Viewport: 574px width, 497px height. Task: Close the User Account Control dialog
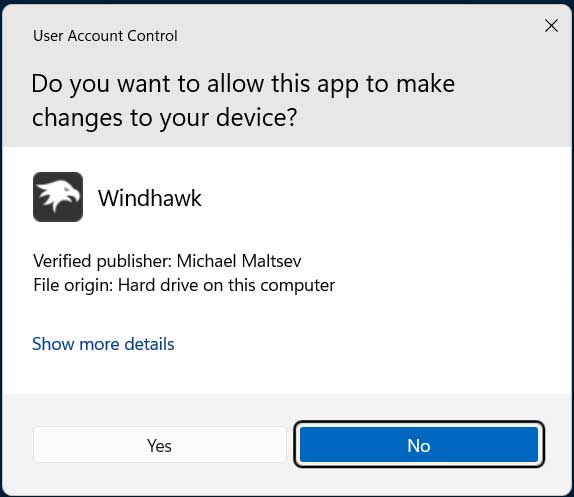click(x=551, y=26)
